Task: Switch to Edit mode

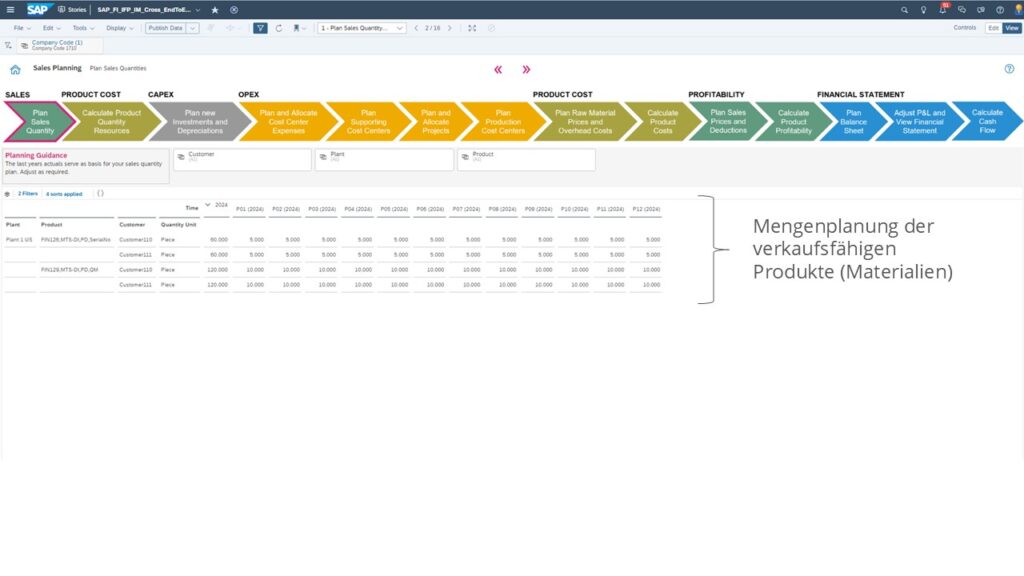Action: (x=993, y=28)
